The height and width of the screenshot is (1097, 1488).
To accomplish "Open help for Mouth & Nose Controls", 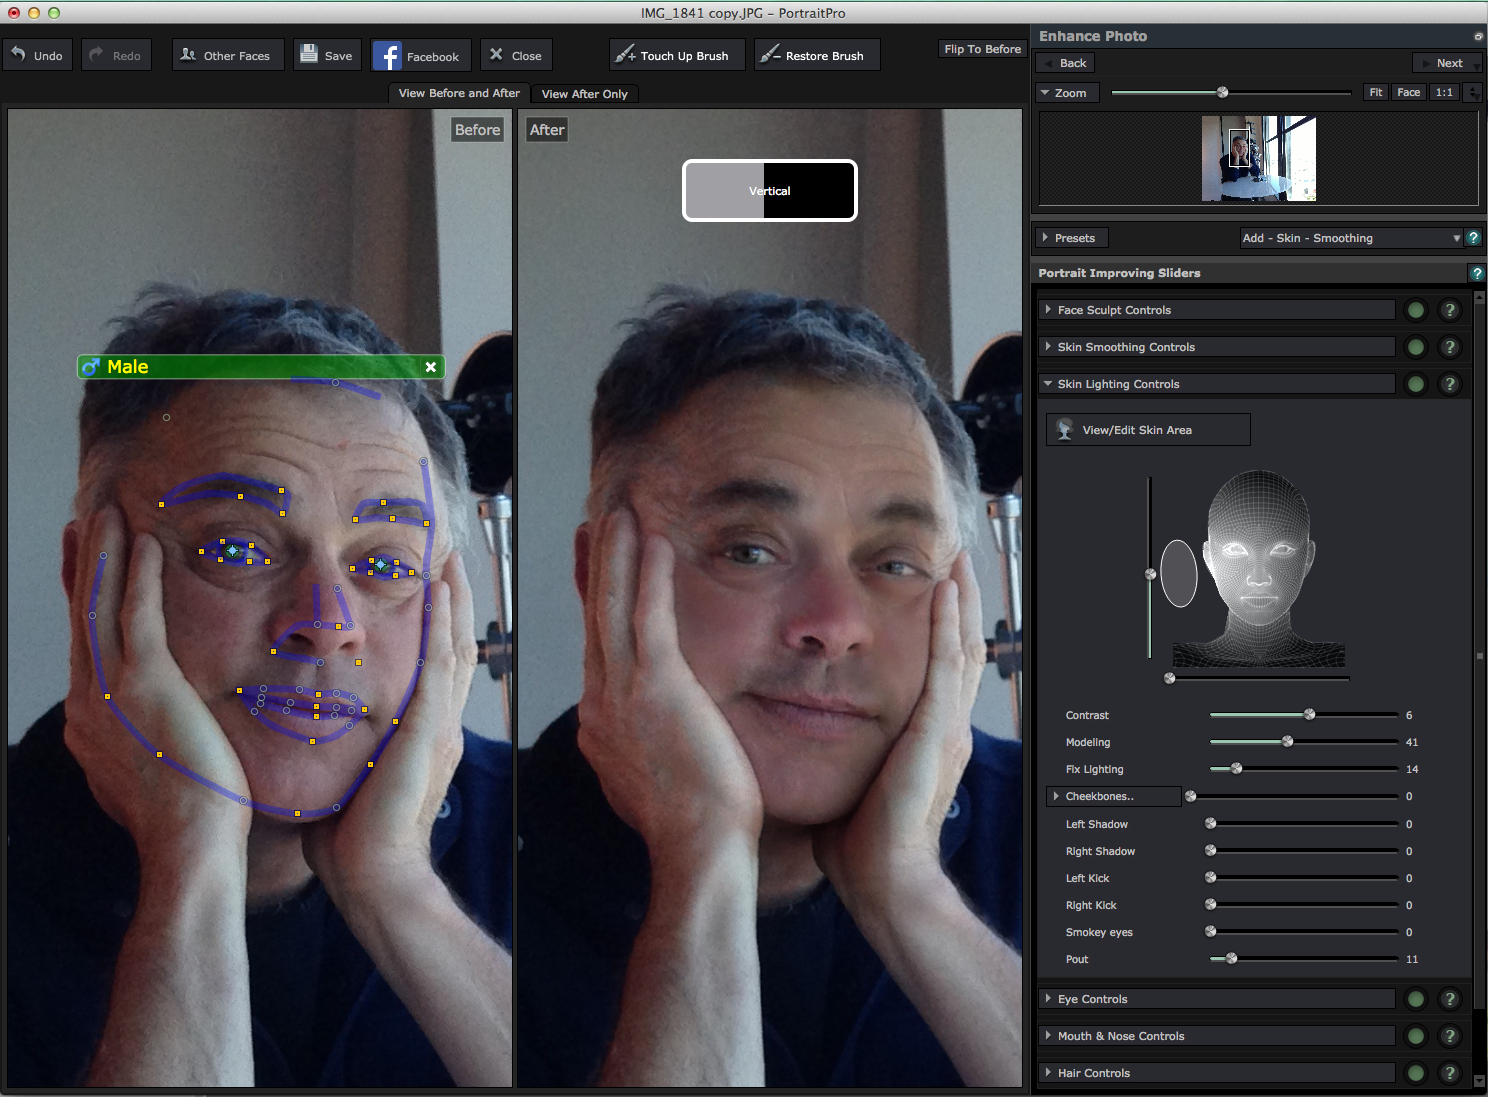I will click(1450, 1036).
